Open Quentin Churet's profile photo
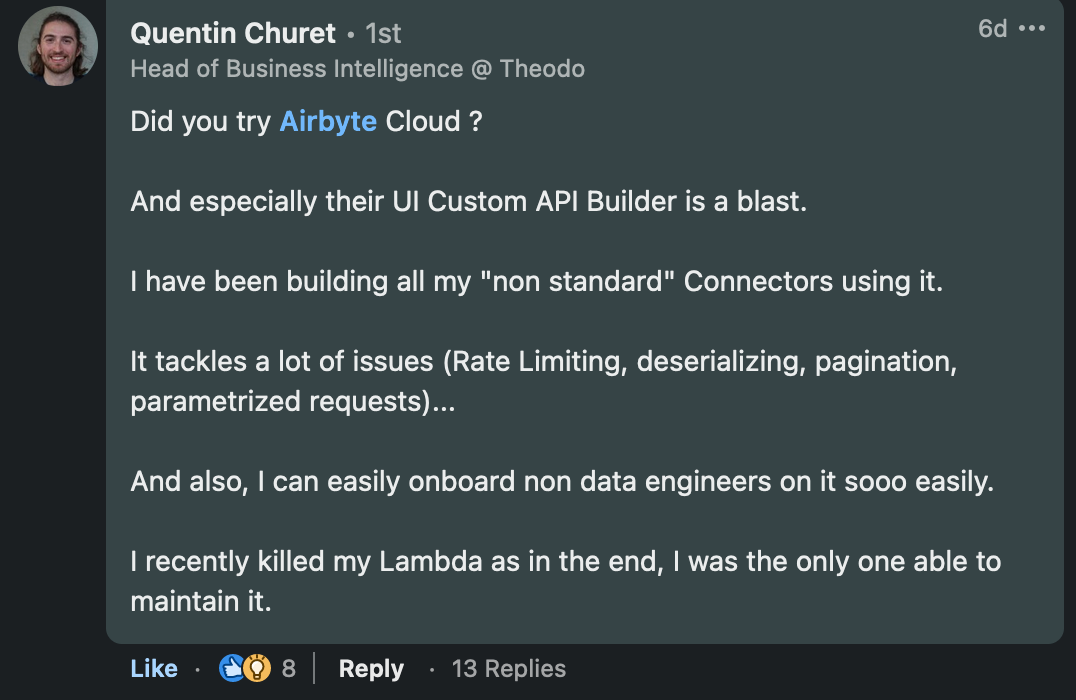Screen dimensions: 1076x700 click(58, 46)
